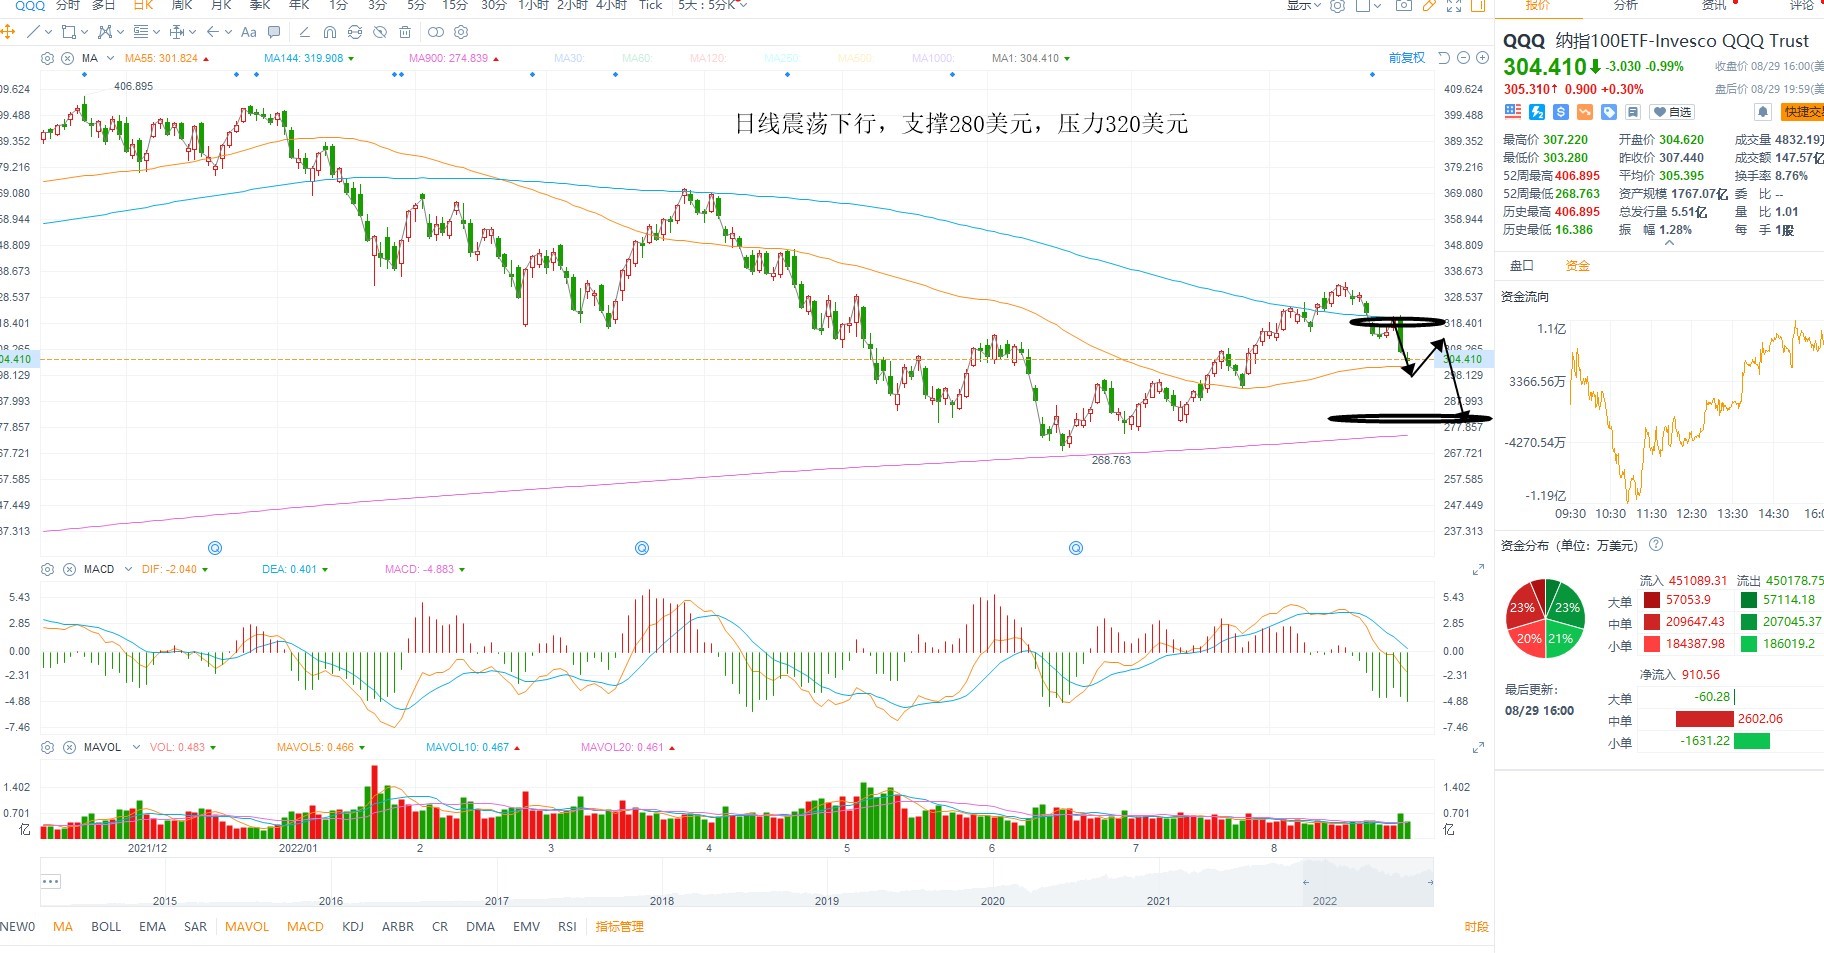Switch to 周K weekly chart
Viewport: 1824px width, 953px height.
181,6
